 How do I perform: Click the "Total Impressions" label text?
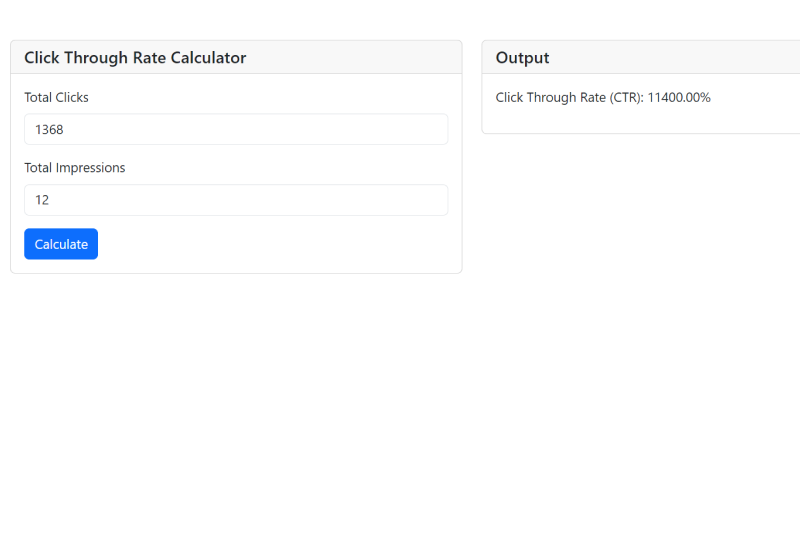tap(75, 168)
